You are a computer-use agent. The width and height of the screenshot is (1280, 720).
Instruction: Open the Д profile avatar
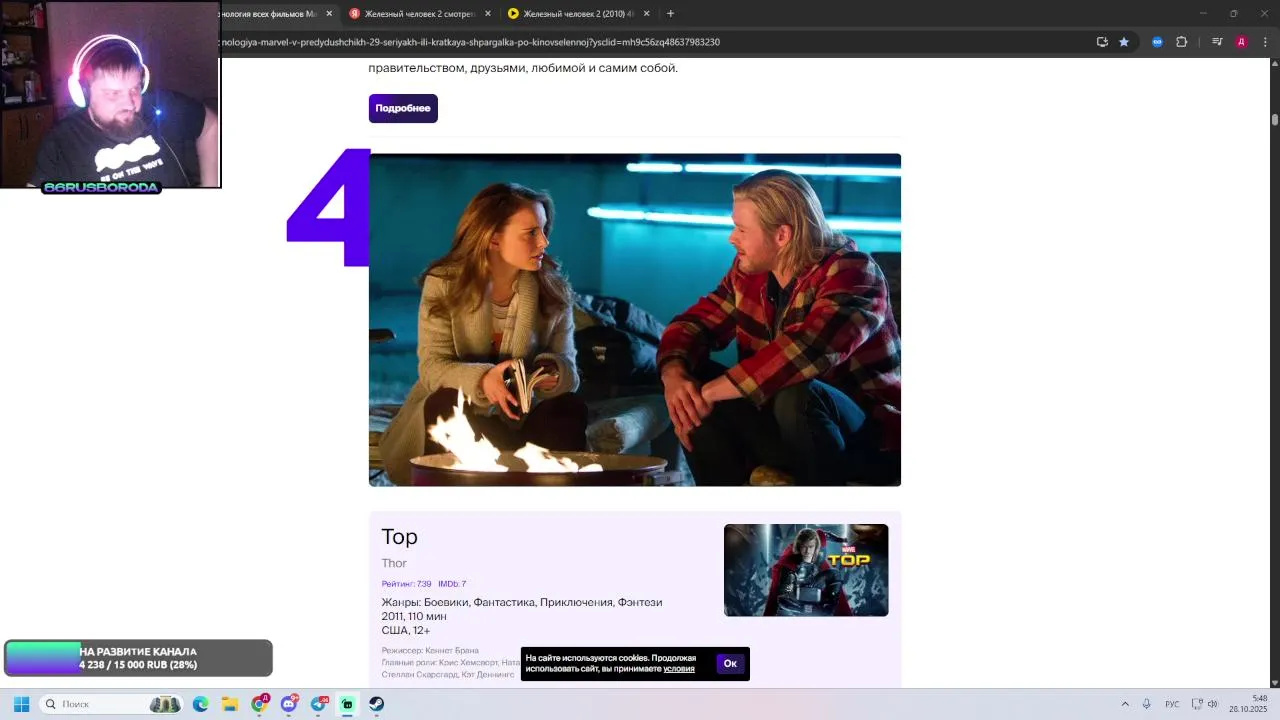pos(1241,42)
